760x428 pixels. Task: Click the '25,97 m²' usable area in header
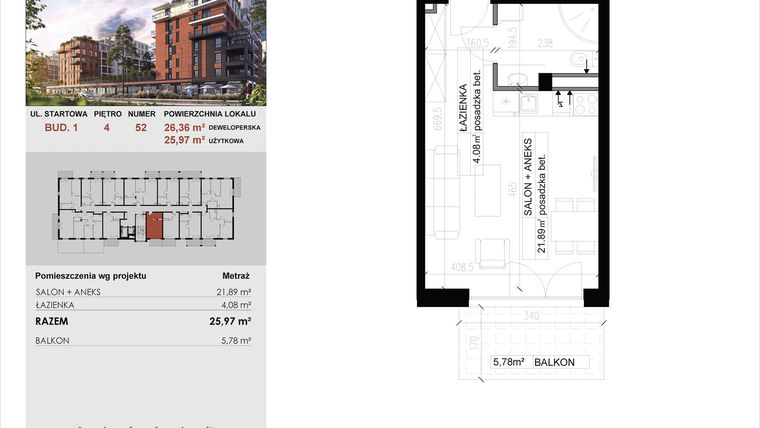click(185, 140)
